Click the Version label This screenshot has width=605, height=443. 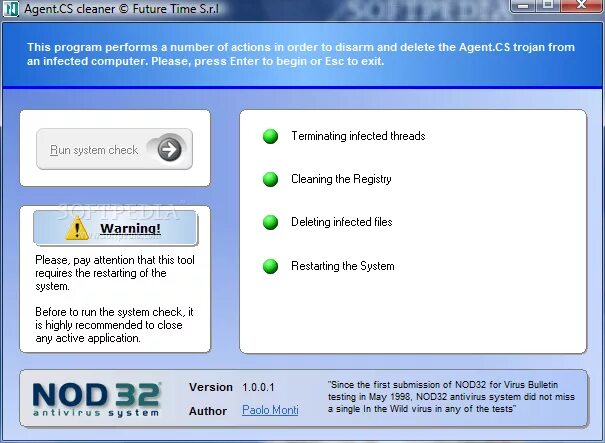pos(211,387)
